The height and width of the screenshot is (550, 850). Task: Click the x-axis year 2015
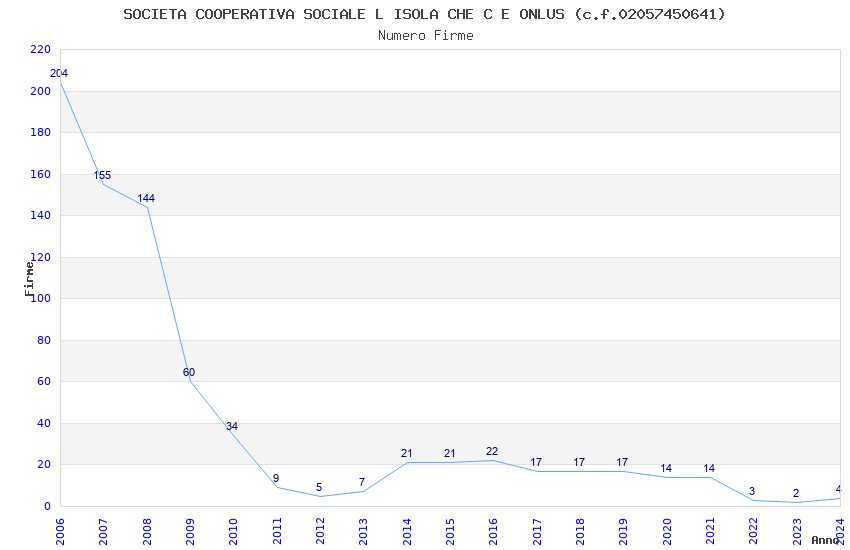click(x=450, y=532)
